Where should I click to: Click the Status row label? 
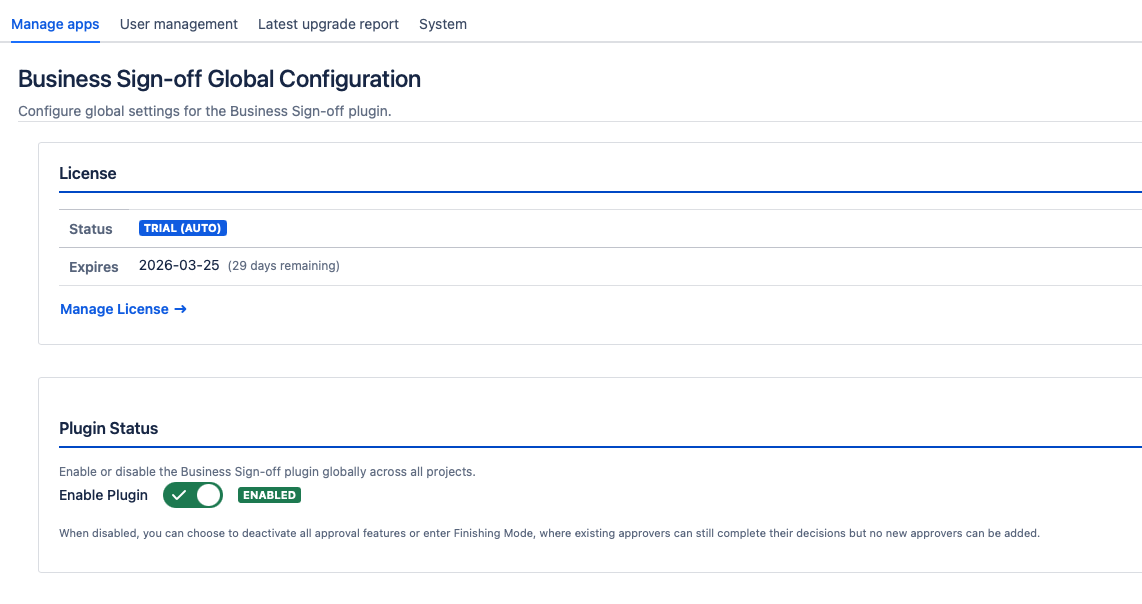coord(90,229)
